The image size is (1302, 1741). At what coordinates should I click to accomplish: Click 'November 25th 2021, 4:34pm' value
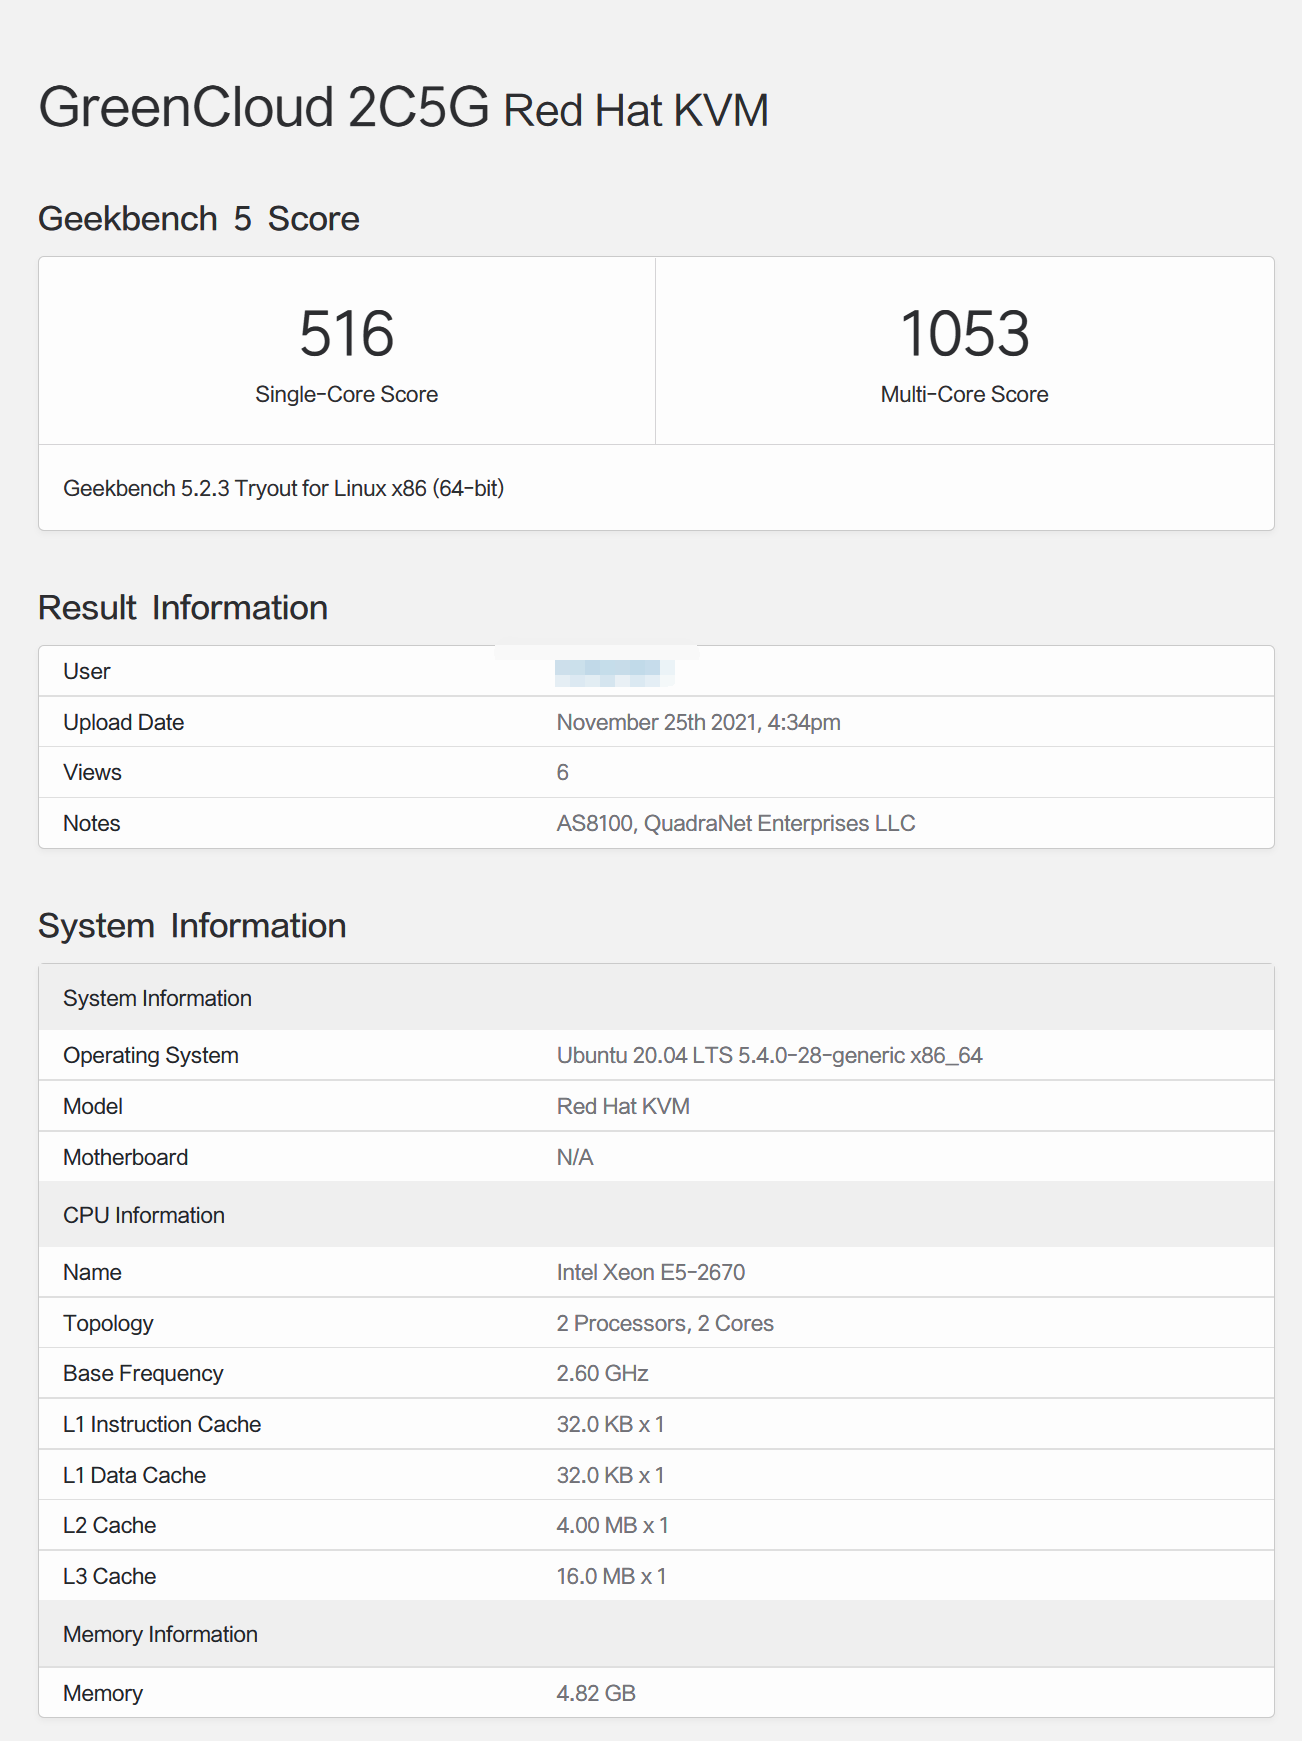(698, 722)
